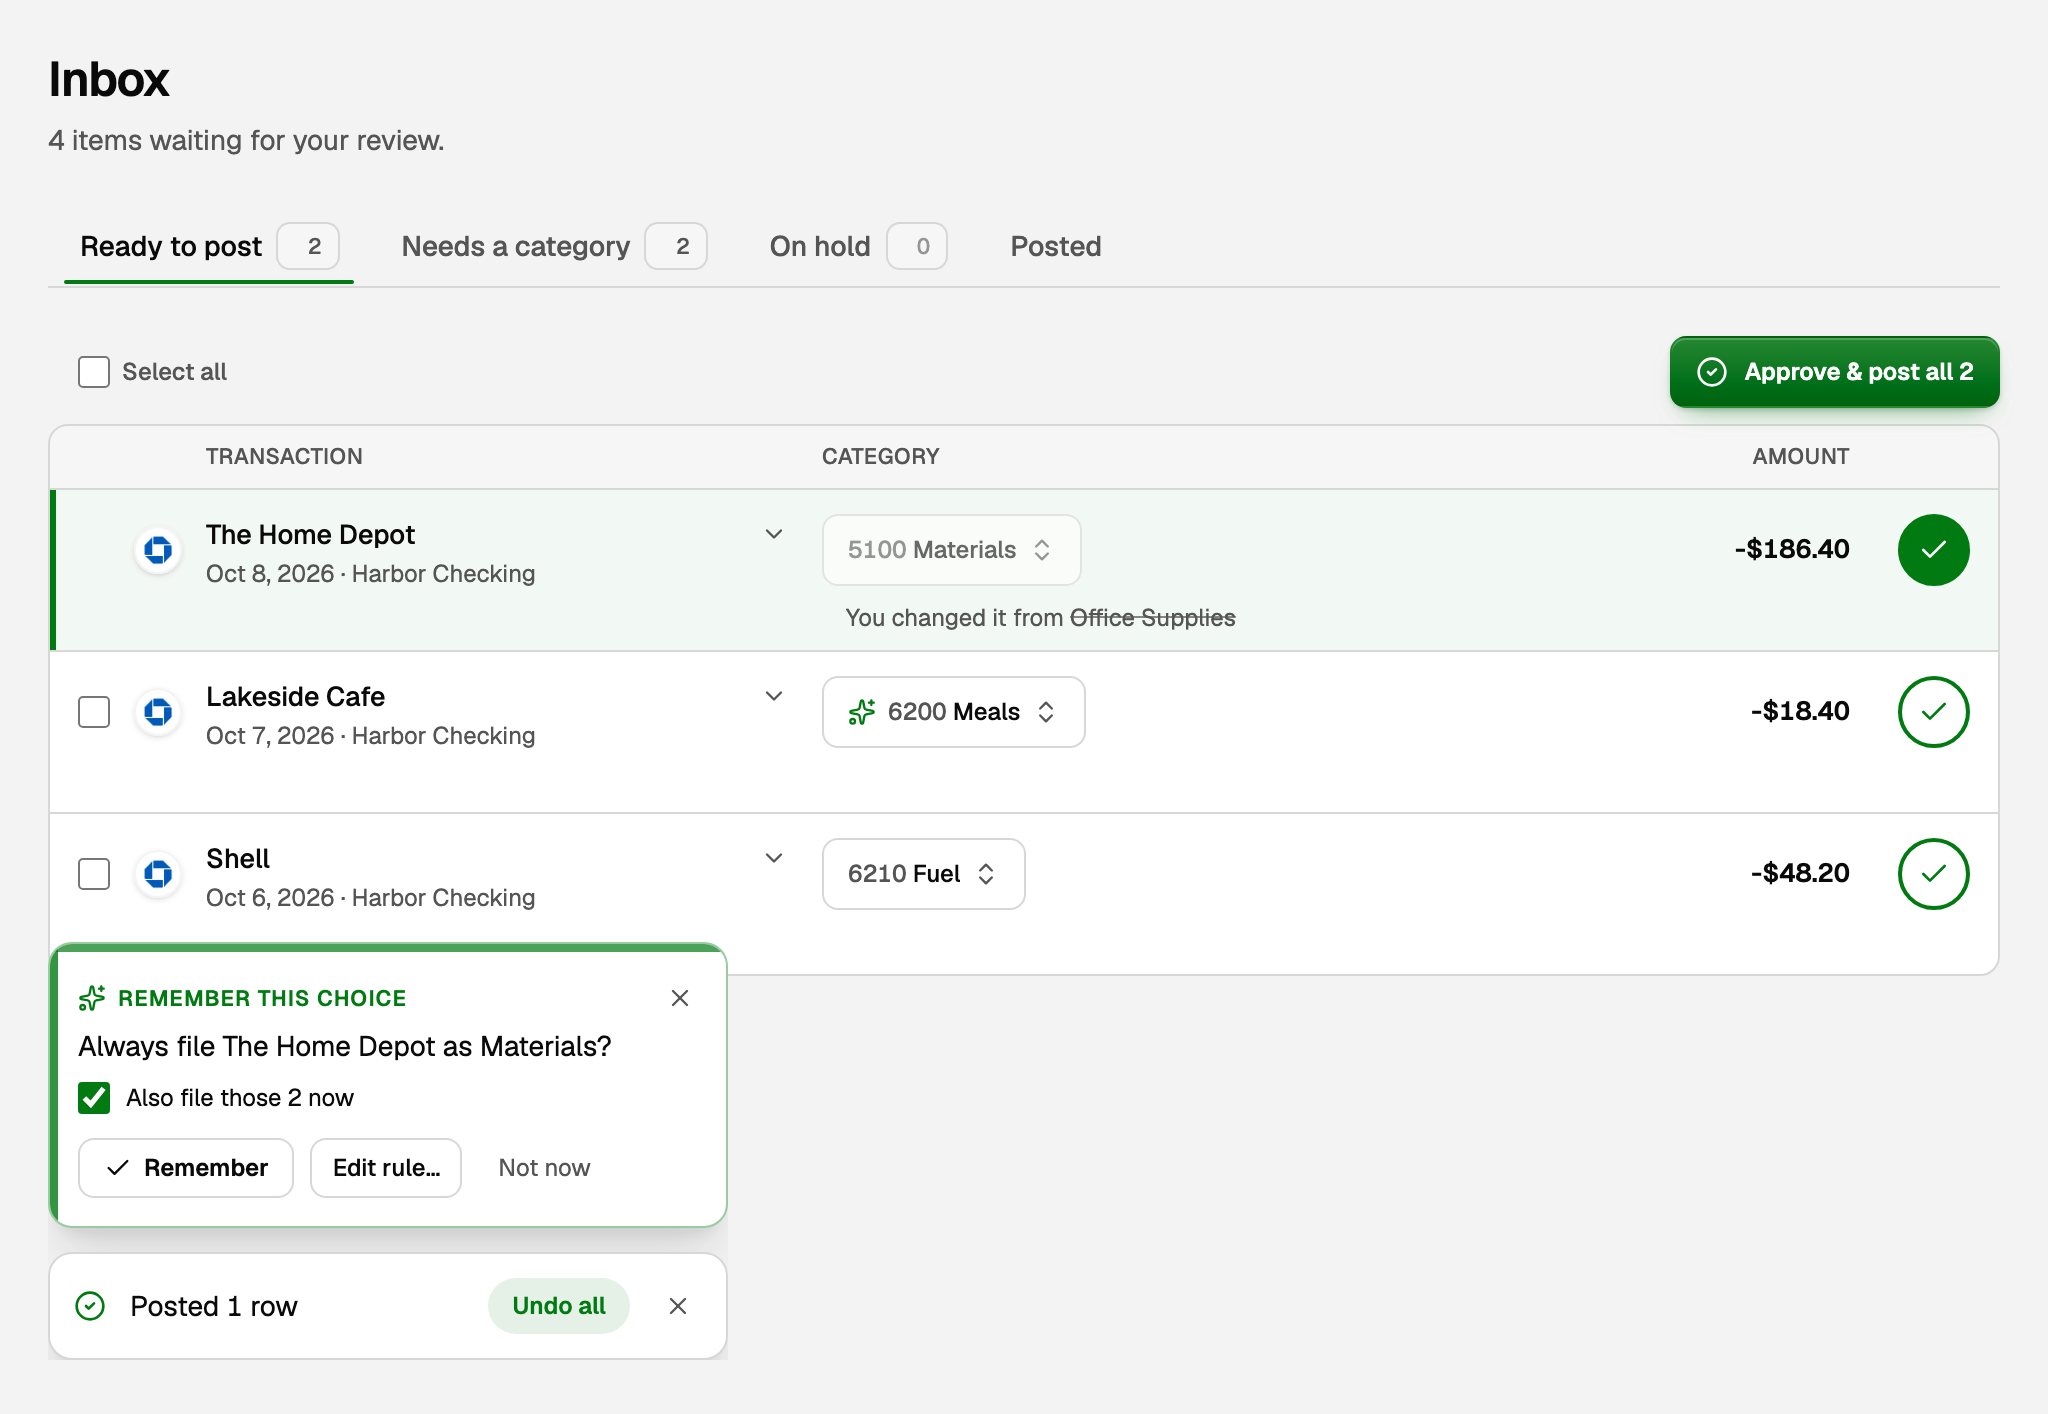Click the Remember button
The image size is (2048, 1414).
(x=186, y=1168)
